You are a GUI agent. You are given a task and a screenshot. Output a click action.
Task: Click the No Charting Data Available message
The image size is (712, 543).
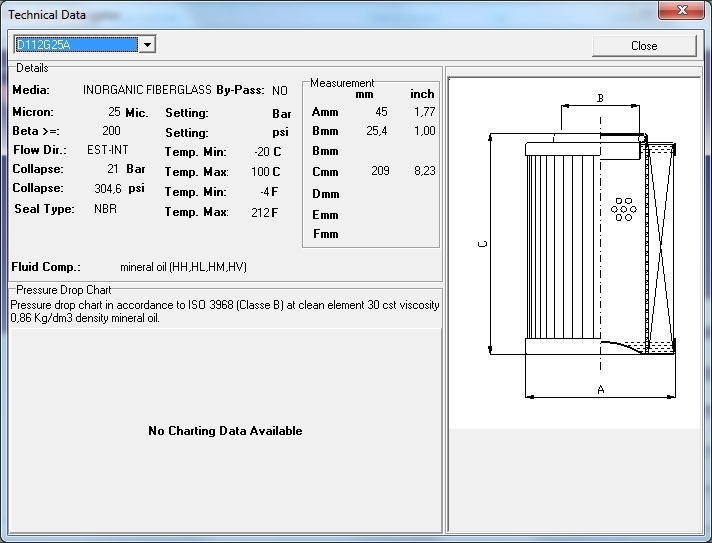point(225,431)
